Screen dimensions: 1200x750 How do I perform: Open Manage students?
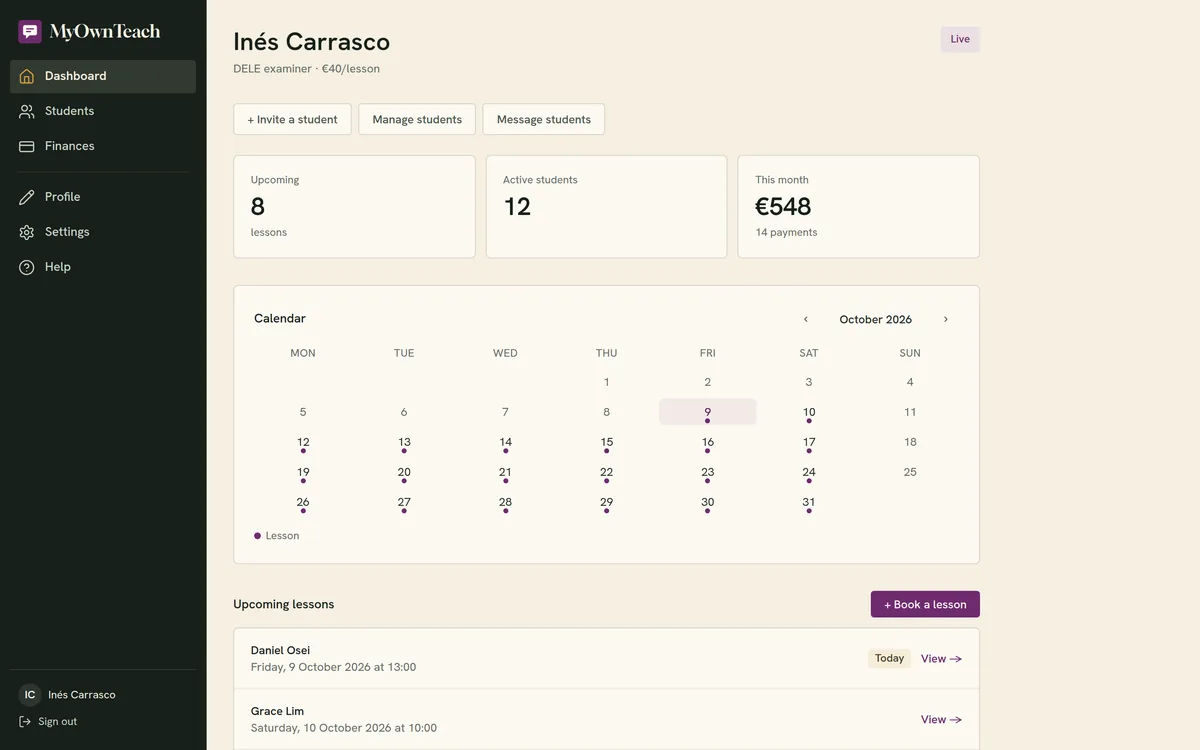coord(417,119)
